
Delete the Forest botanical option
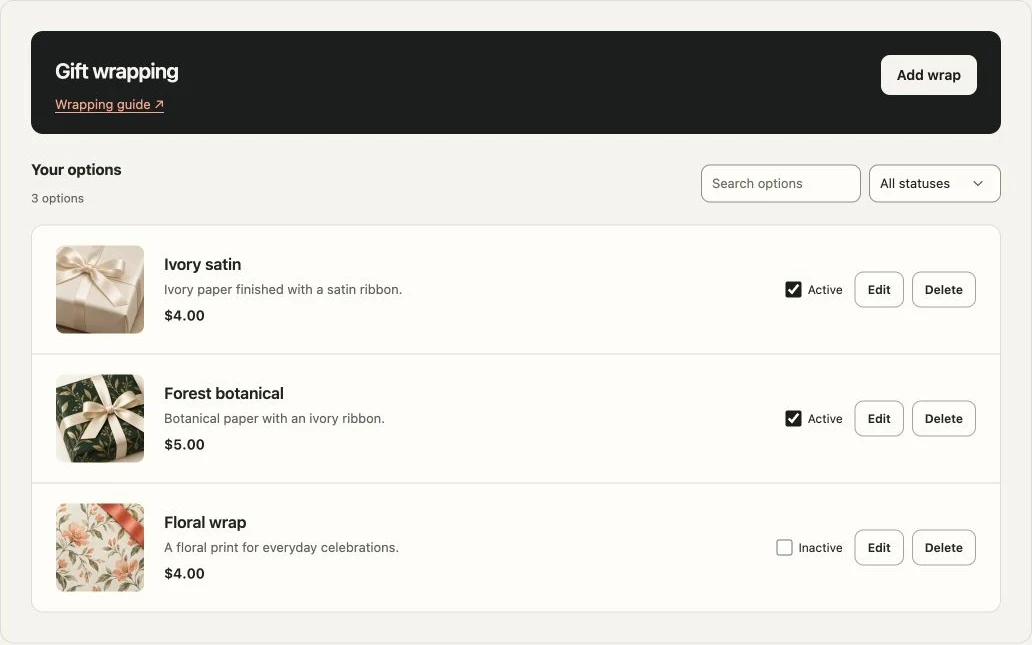[944, 419]
